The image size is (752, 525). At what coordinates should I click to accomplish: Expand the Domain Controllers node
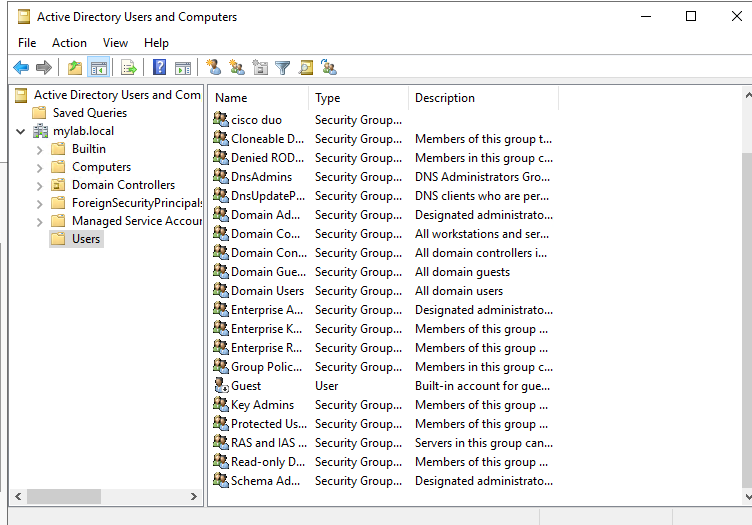click(x=39, y=186)
